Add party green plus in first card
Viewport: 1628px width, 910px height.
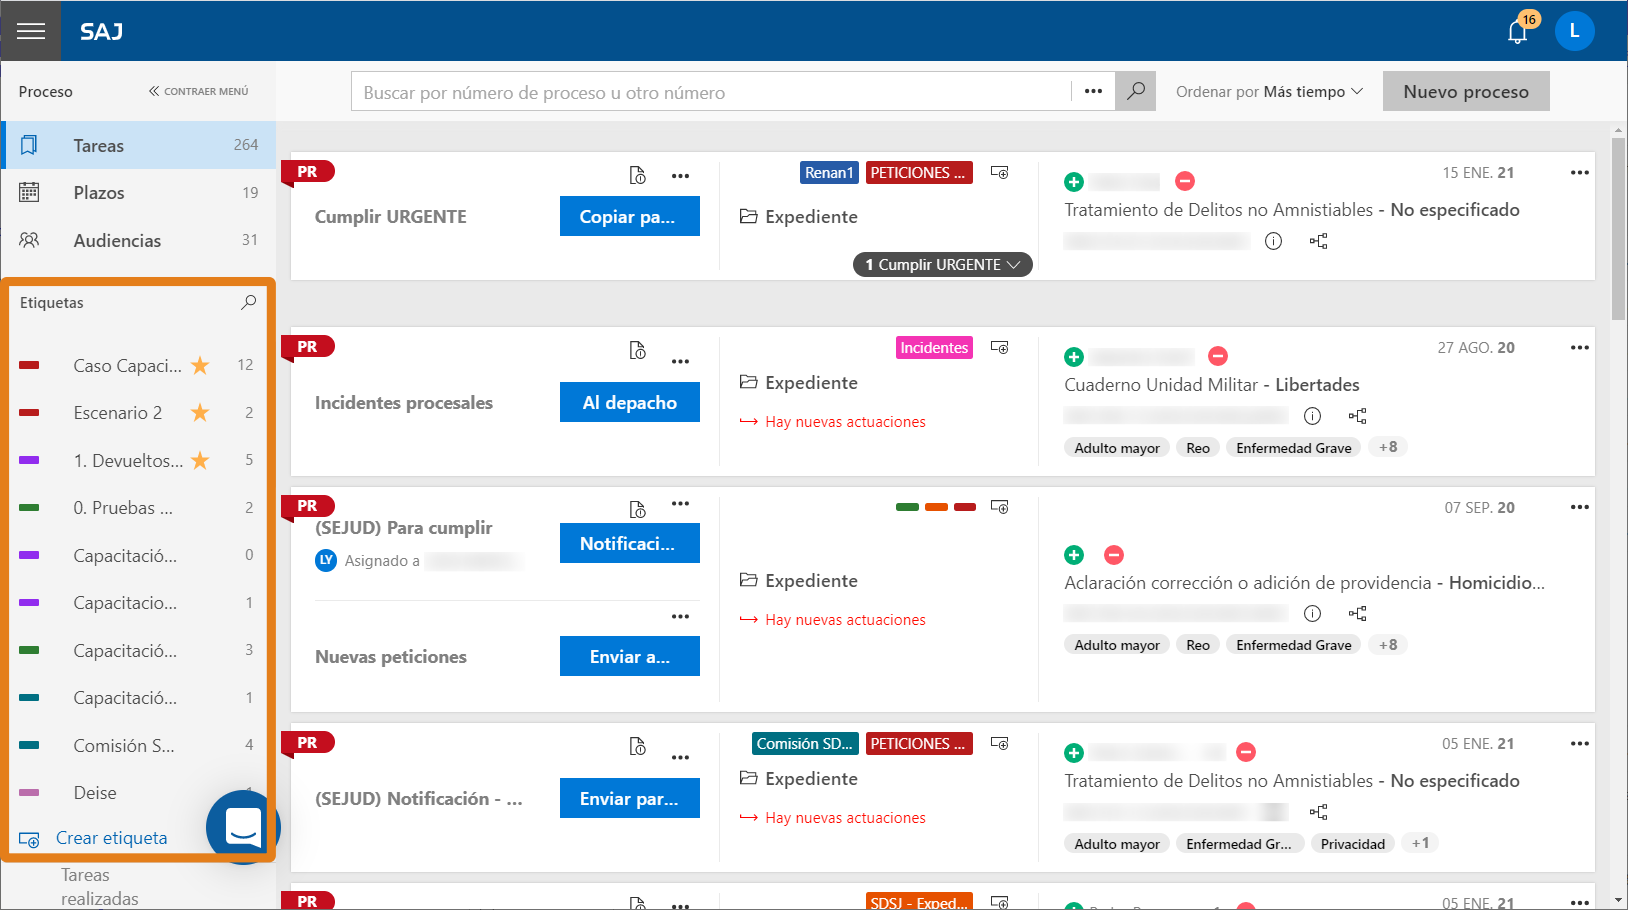tap(1073, 181)
